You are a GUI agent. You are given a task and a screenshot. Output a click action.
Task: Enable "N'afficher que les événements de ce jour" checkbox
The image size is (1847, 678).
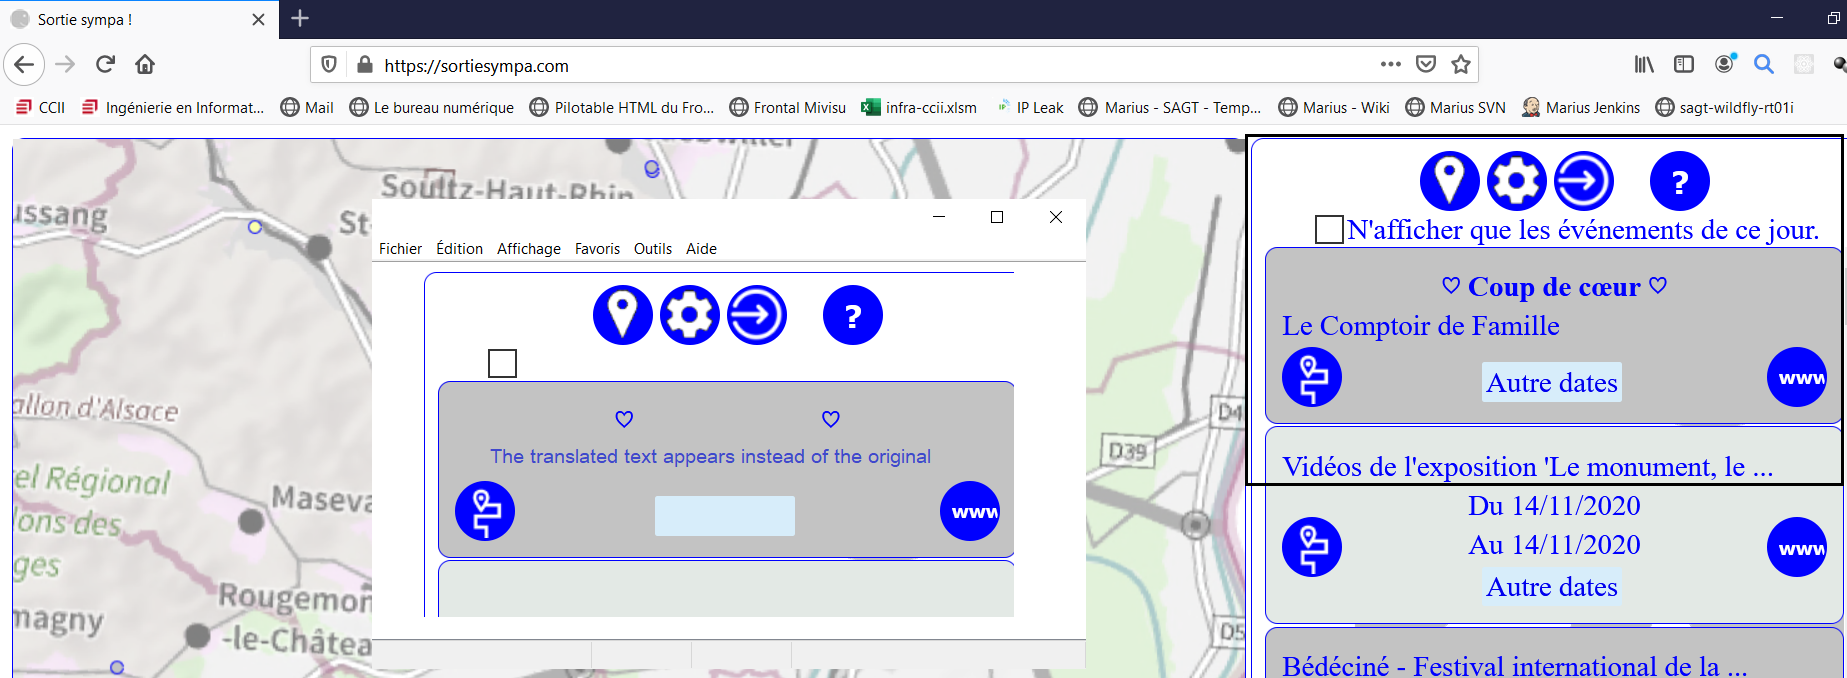click(1329, 229)
